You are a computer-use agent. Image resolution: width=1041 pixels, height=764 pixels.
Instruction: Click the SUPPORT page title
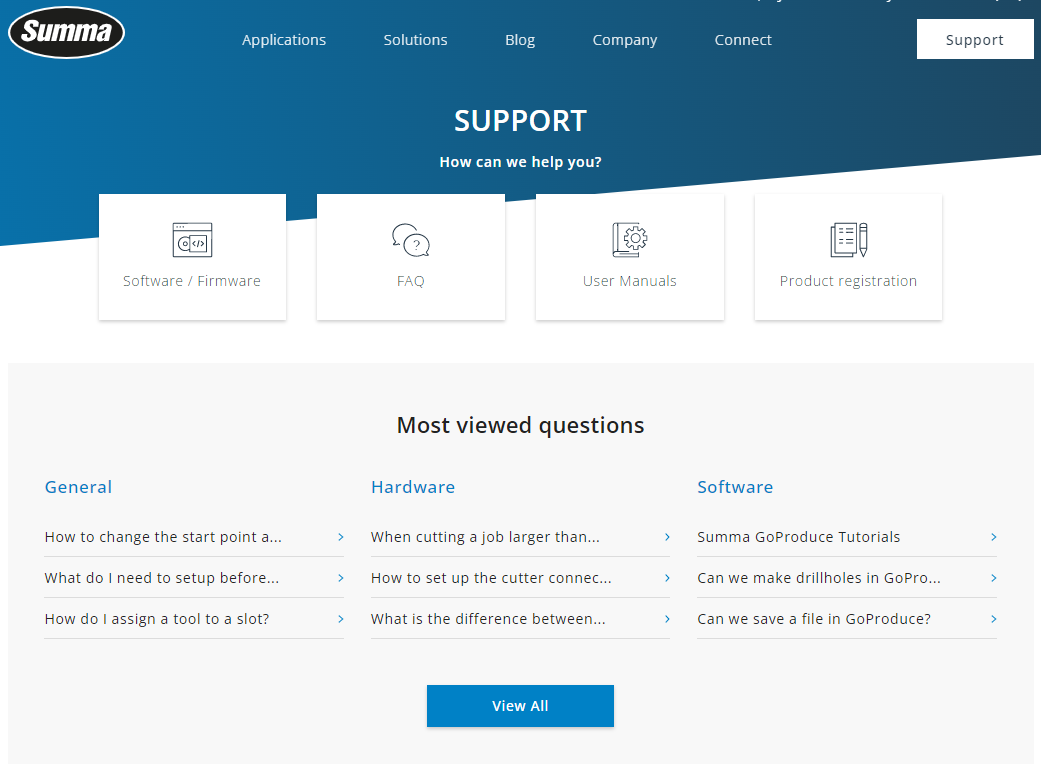tap(520, 121)
